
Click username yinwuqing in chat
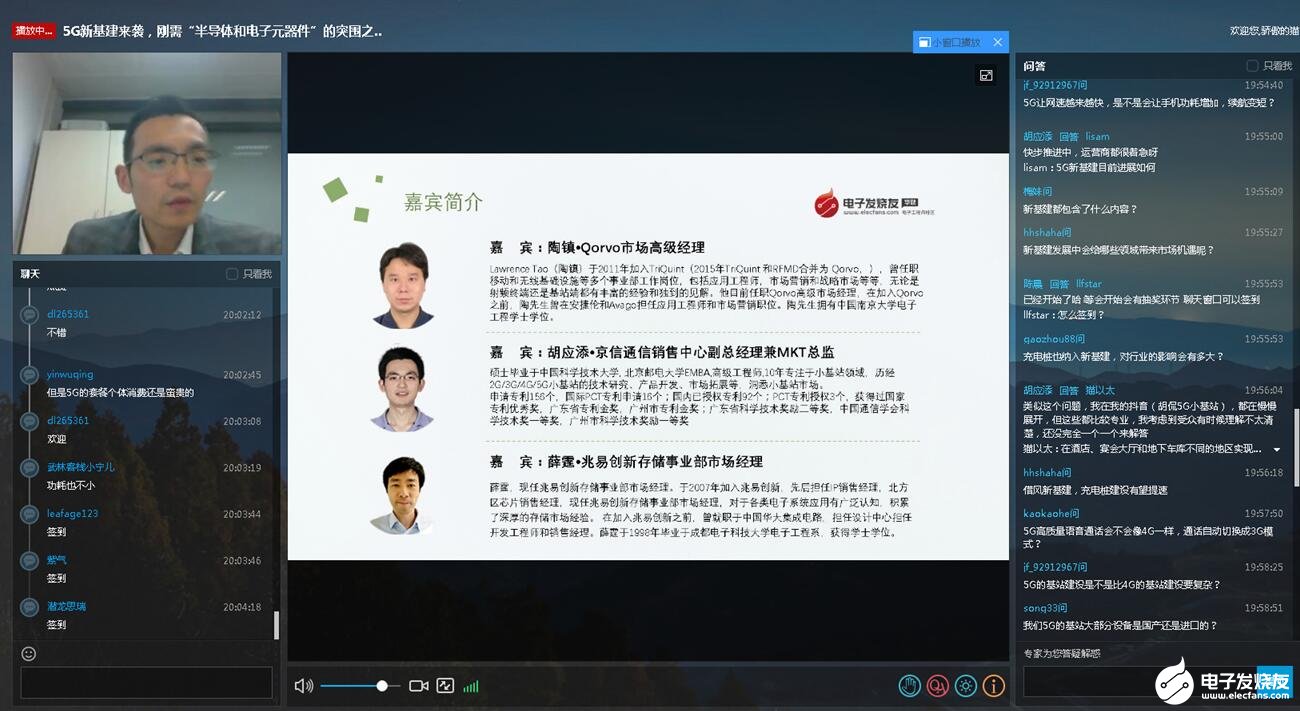[x=70, y=375]
